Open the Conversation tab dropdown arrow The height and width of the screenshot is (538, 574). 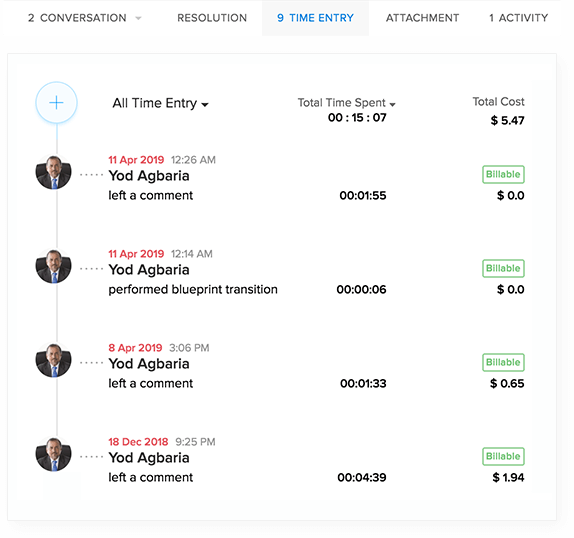coord(138,18)
